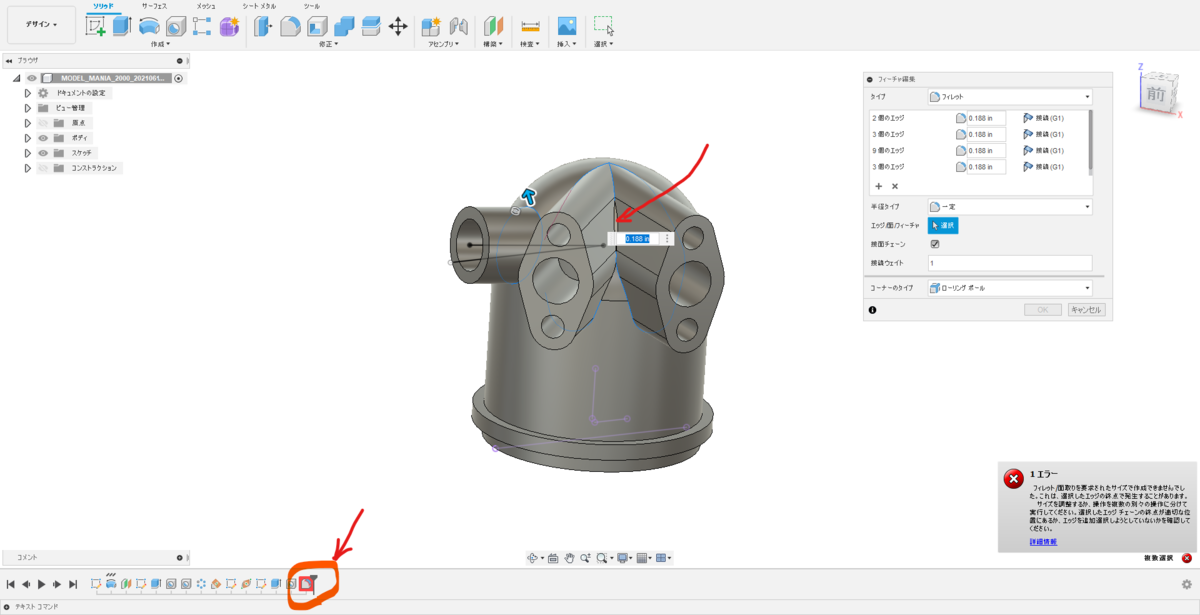This screenshot has width=1200, height=615.
Task: Toggle visibility of ボディ folder
Action: coord(43,138)
